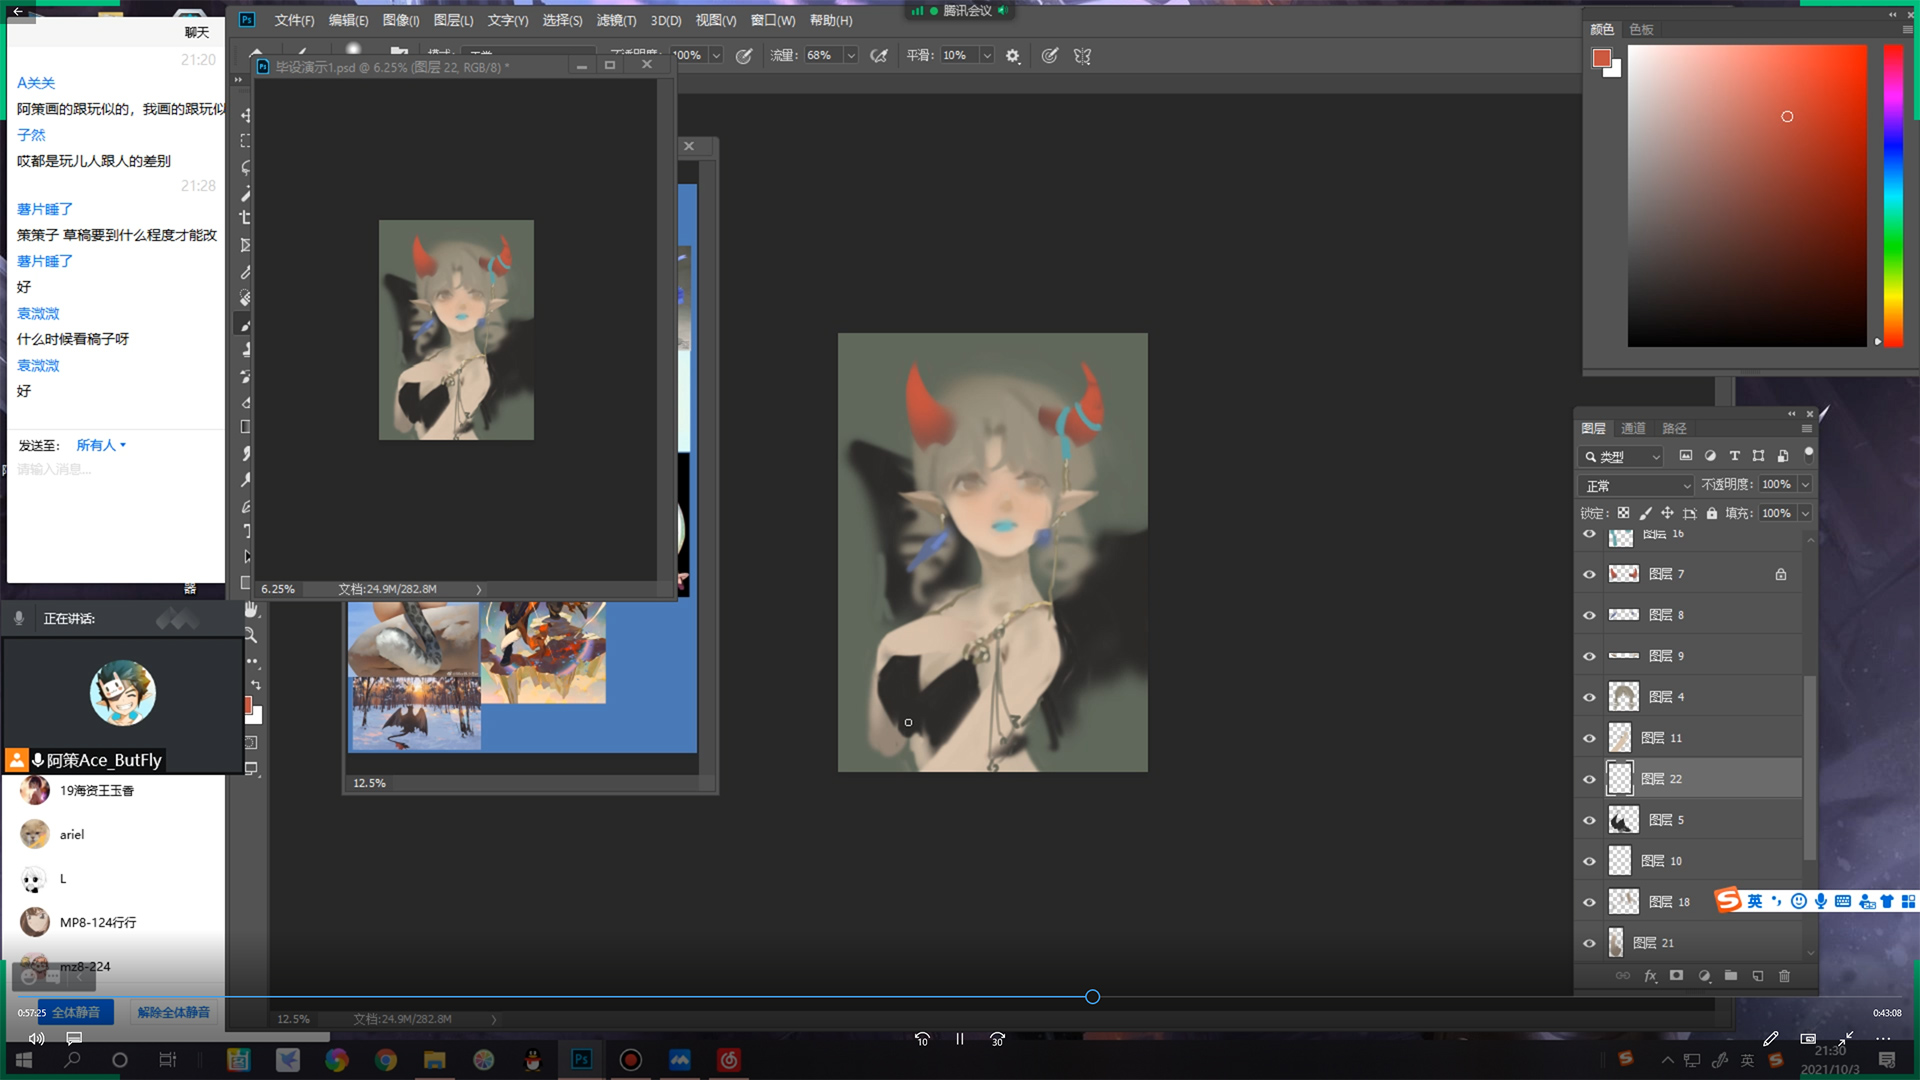Lock transparent pixels toggle
The image size is (1920, 1080).
[1623, 513]
